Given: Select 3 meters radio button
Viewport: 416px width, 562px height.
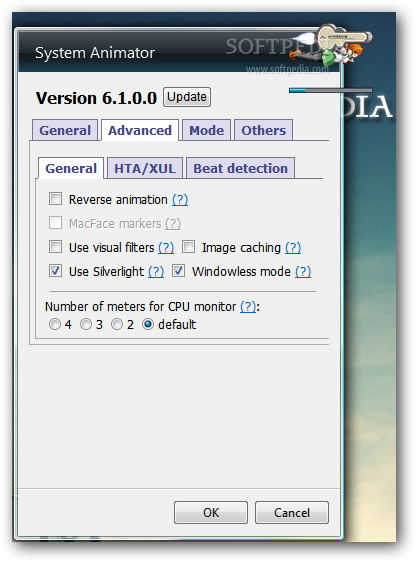Looking at the screenshot, I should click(x=86, y=324).
